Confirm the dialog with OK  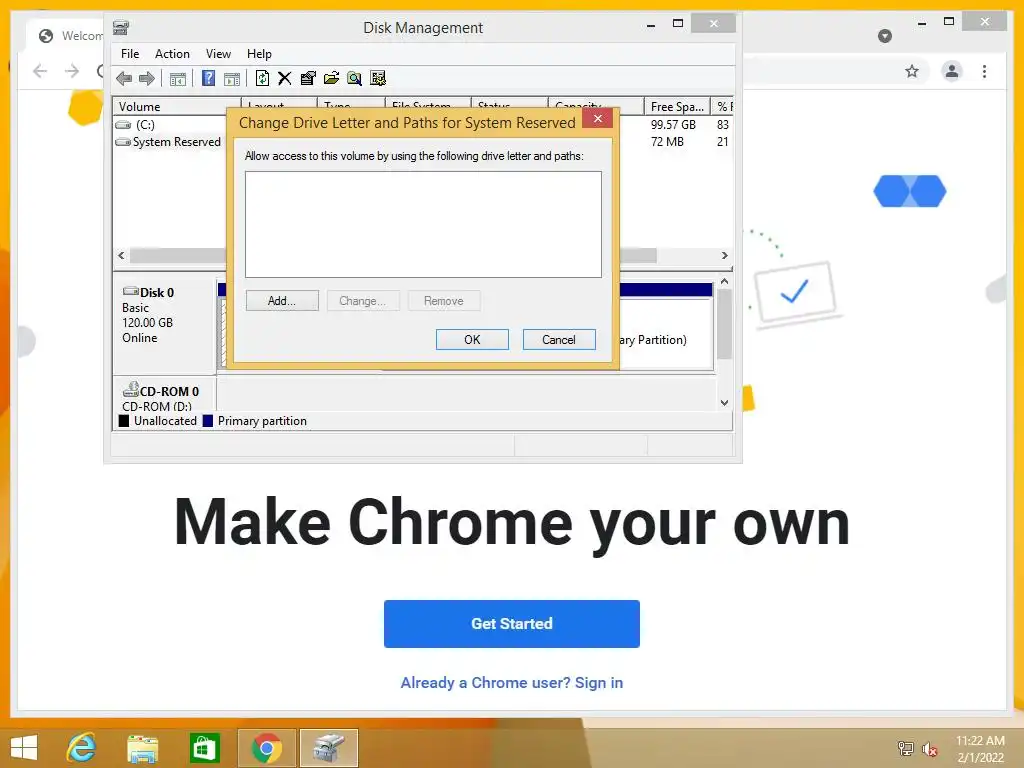(x=472, y=340)
